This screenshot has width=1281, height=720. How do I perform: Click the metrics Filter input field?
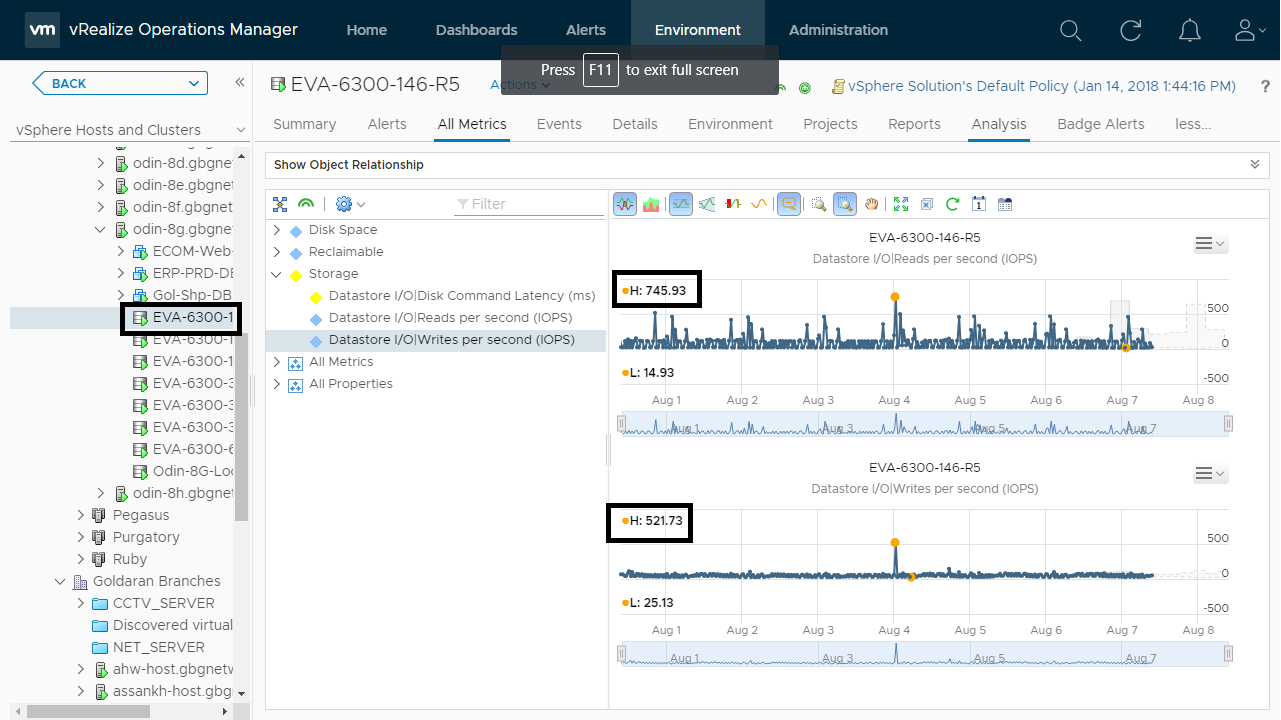pos(530,204)
